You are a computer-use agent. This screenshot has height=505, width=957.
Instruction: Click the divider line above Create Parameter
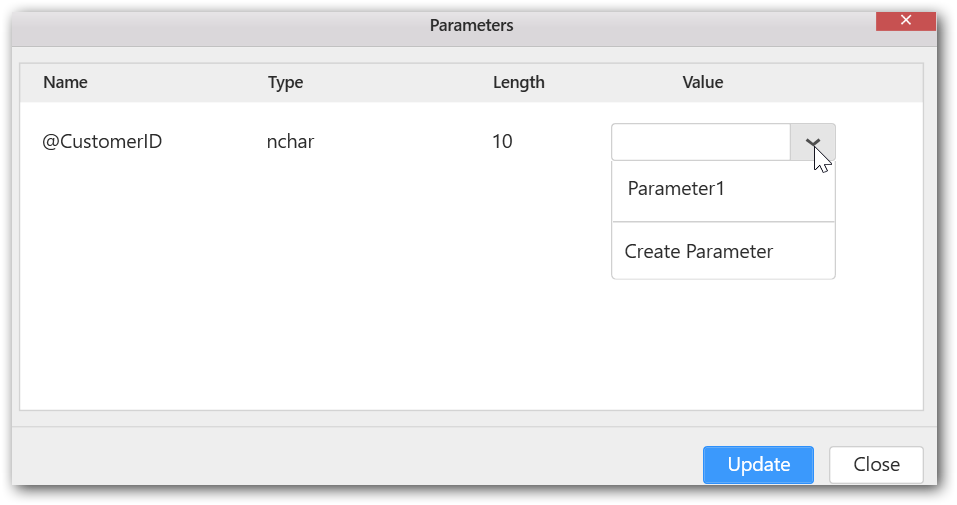point(723,222)
